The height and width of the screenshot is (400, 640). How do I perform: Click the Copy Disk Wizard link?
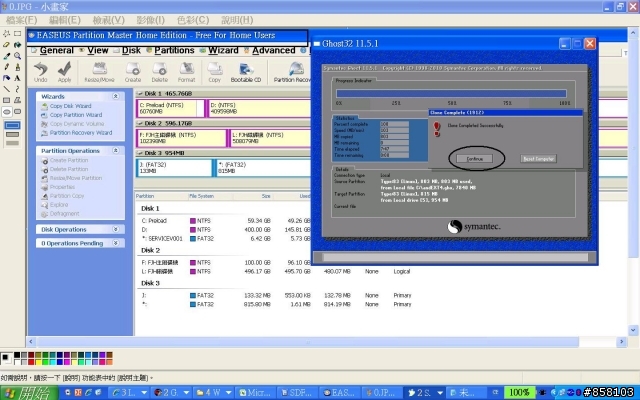(x=71, y=106)
